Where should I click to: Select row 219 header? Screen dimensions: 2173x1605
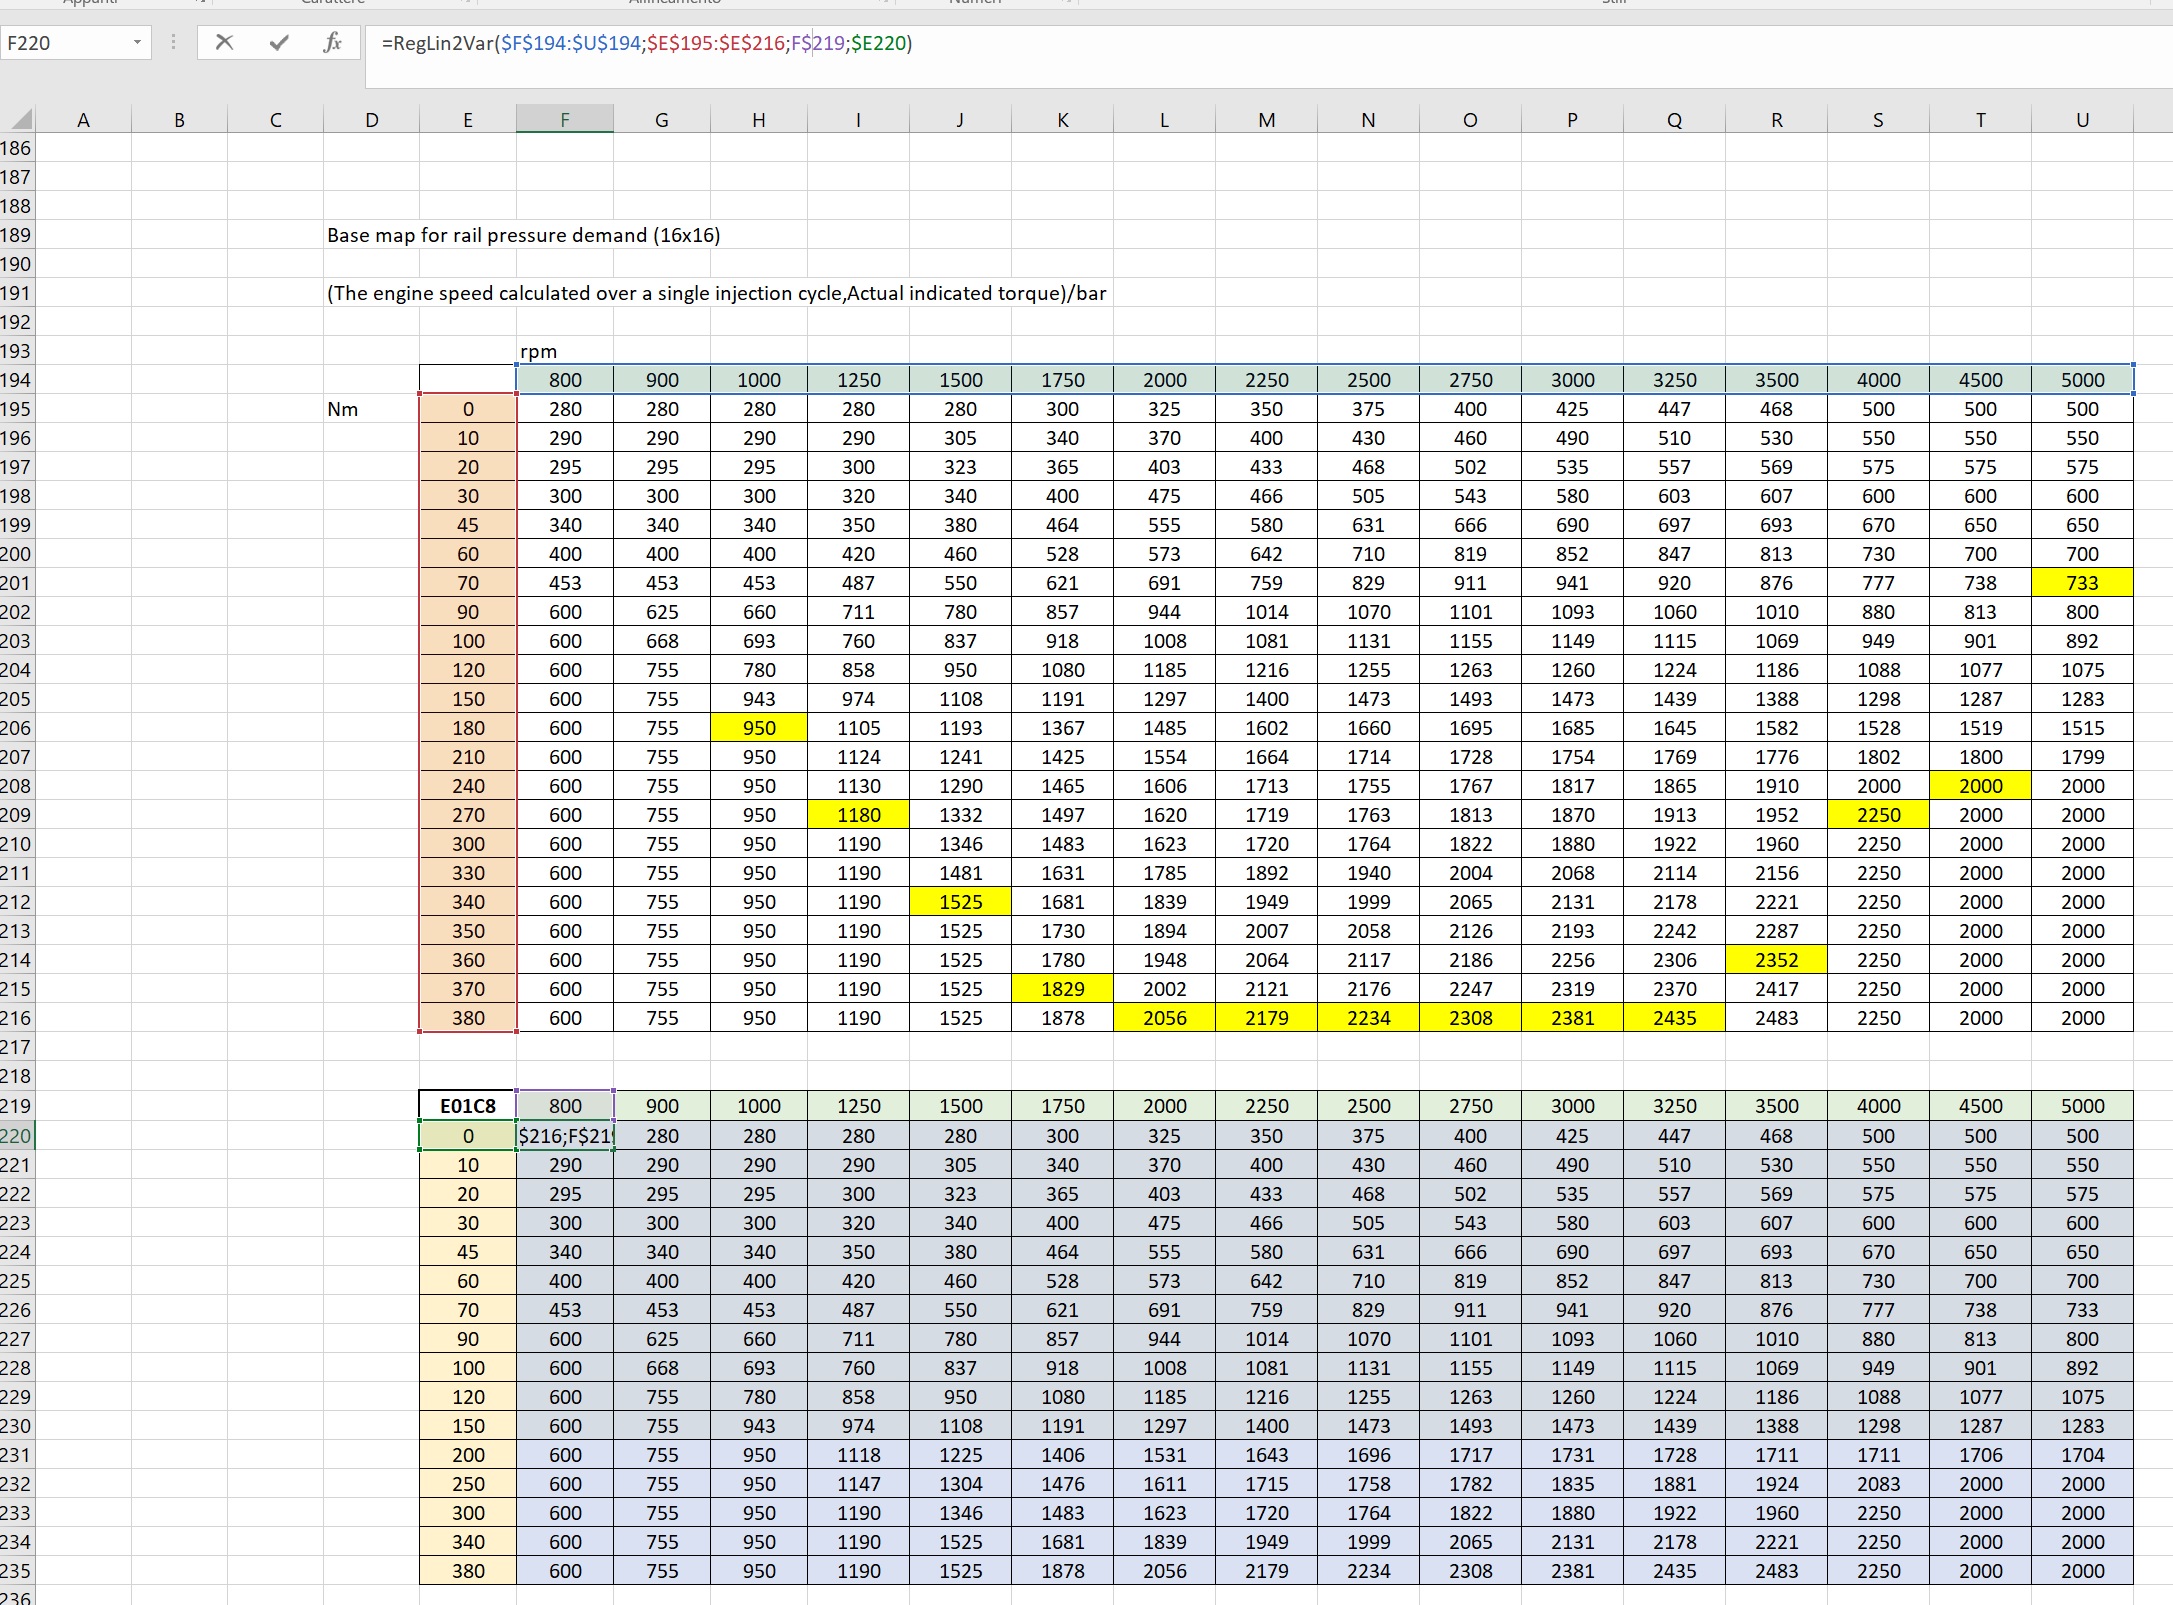tap(16, 1106)
